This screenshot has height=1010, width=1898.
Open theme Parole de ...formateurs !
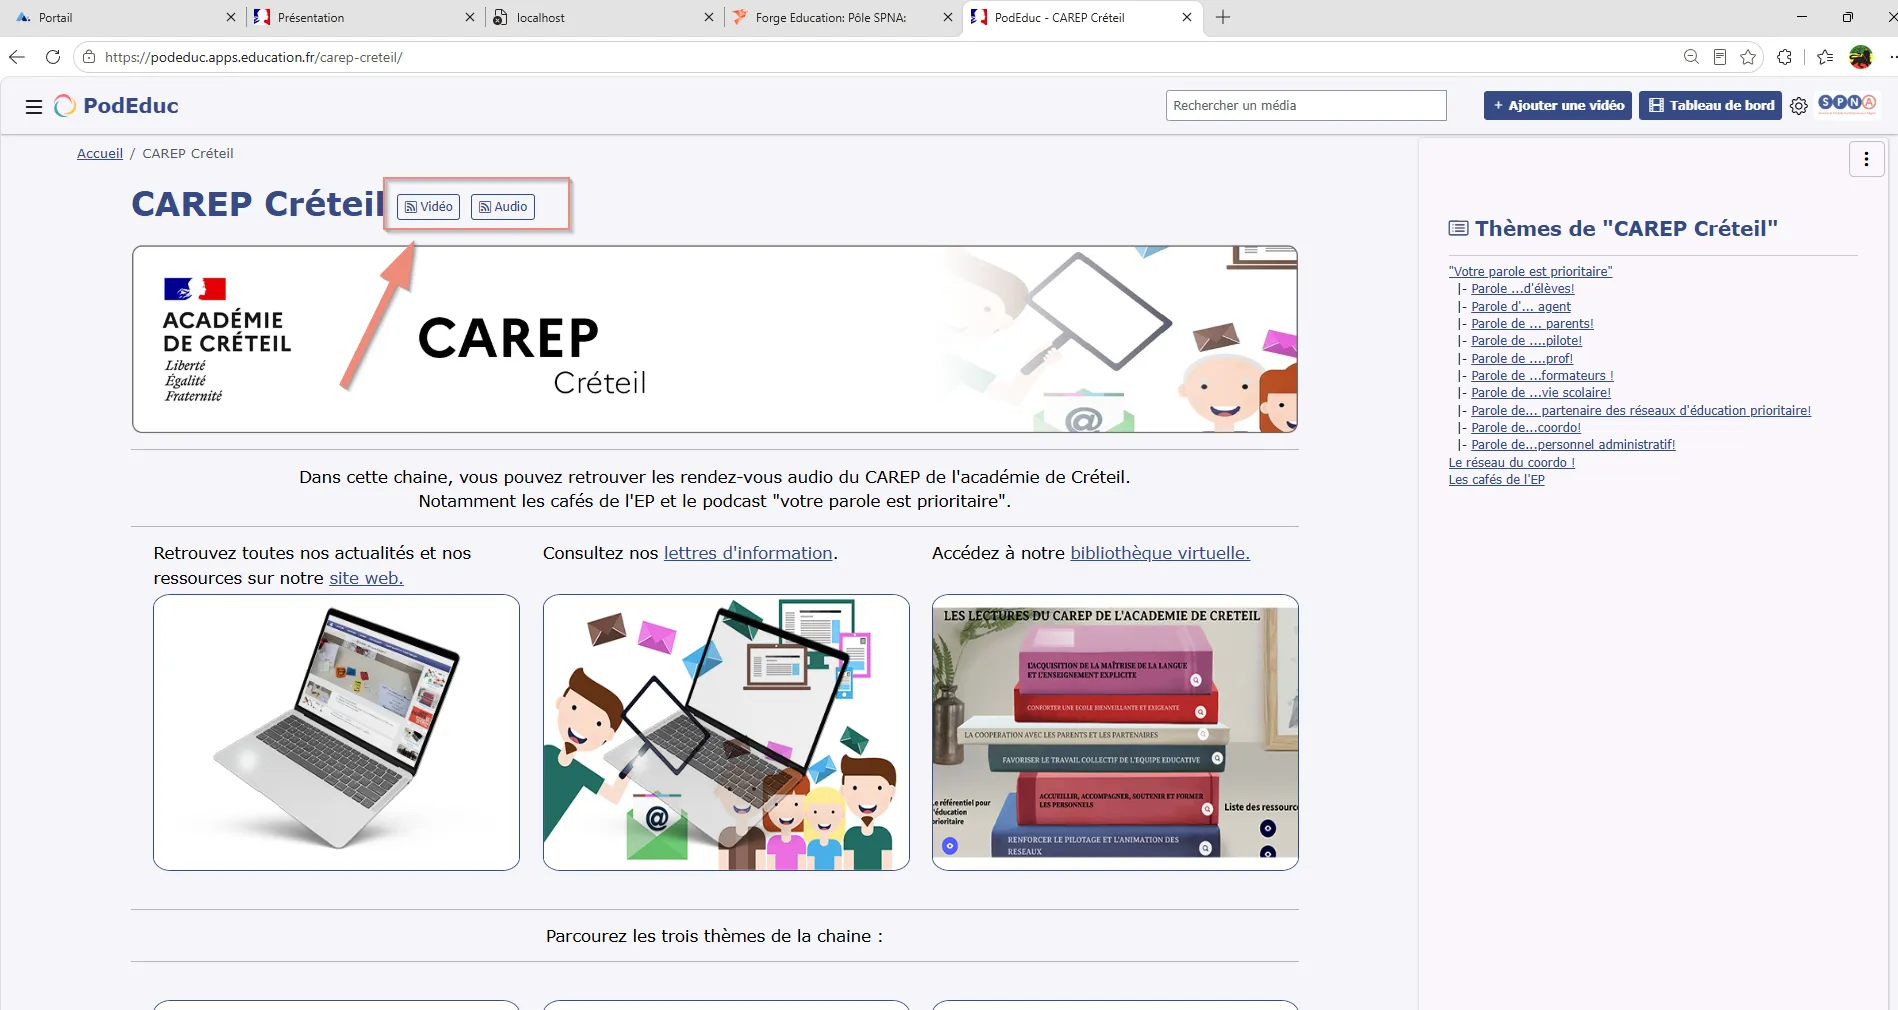click(x=1542, y=376)
